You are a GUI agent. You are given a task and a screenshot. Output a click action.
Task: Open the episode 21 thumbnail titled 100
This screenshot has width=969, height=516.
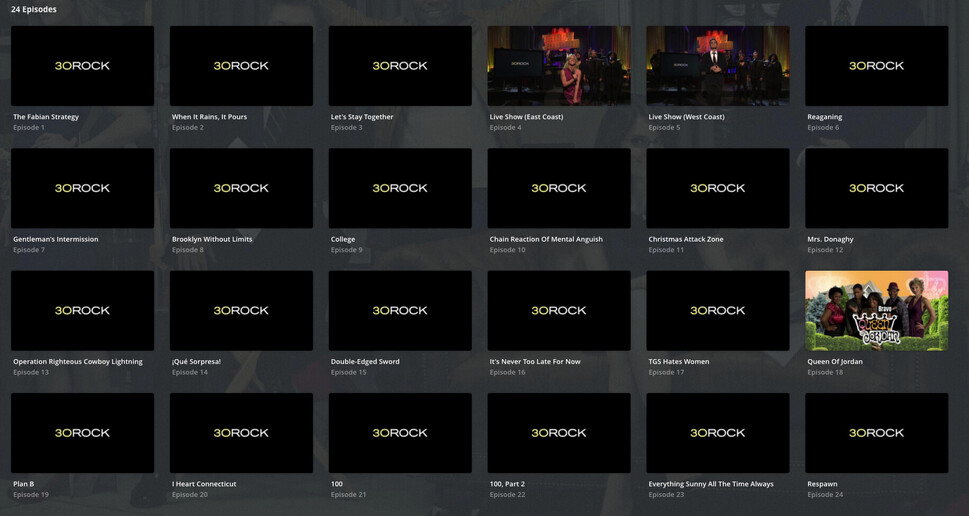pos(400,433)
